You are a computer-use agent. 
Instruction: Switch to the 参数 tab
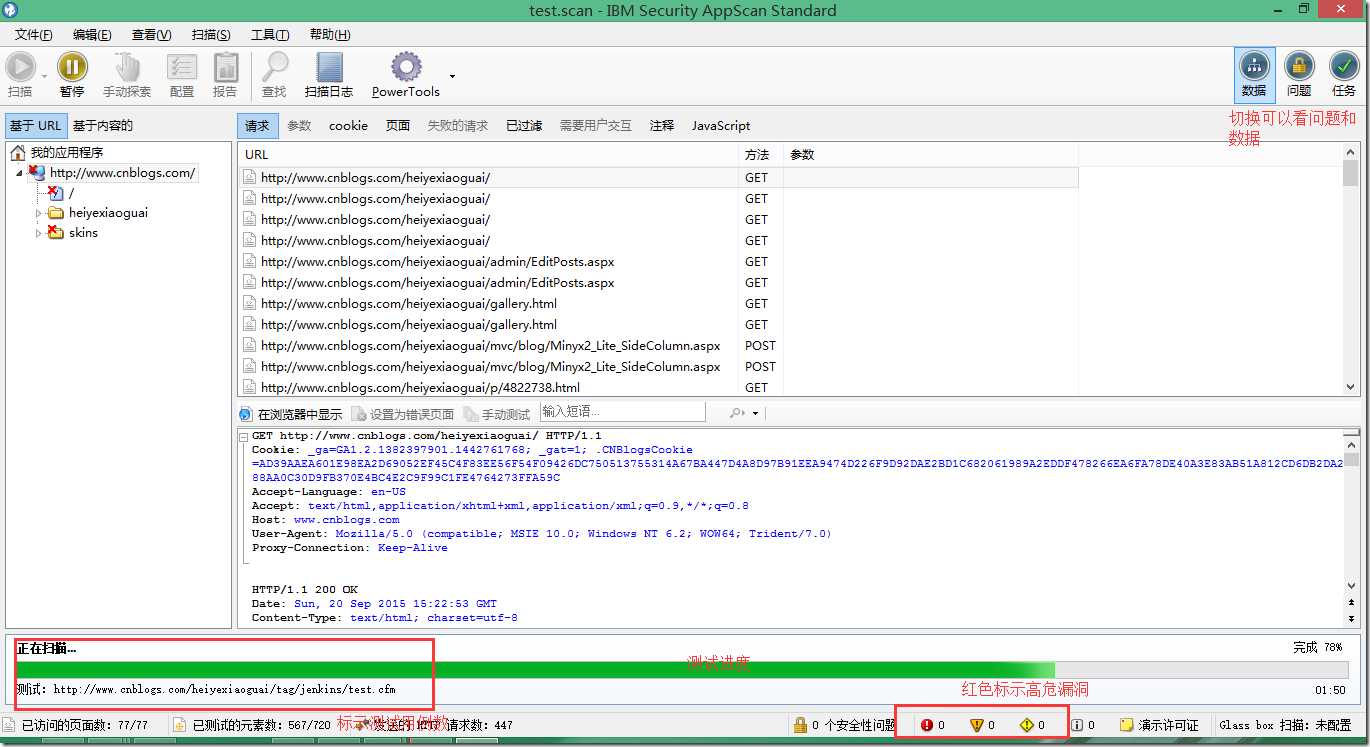pos(299,126)
